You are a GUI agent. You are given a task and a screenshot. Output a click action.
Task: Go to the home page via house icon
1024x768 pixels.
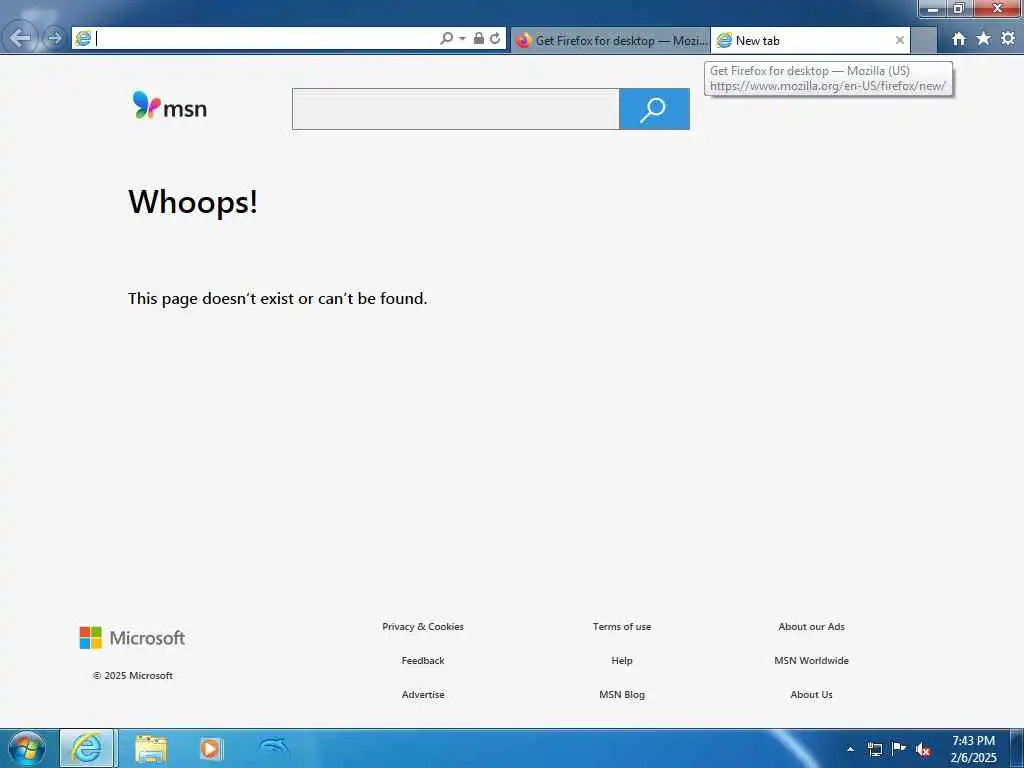(x=959, y=39)
